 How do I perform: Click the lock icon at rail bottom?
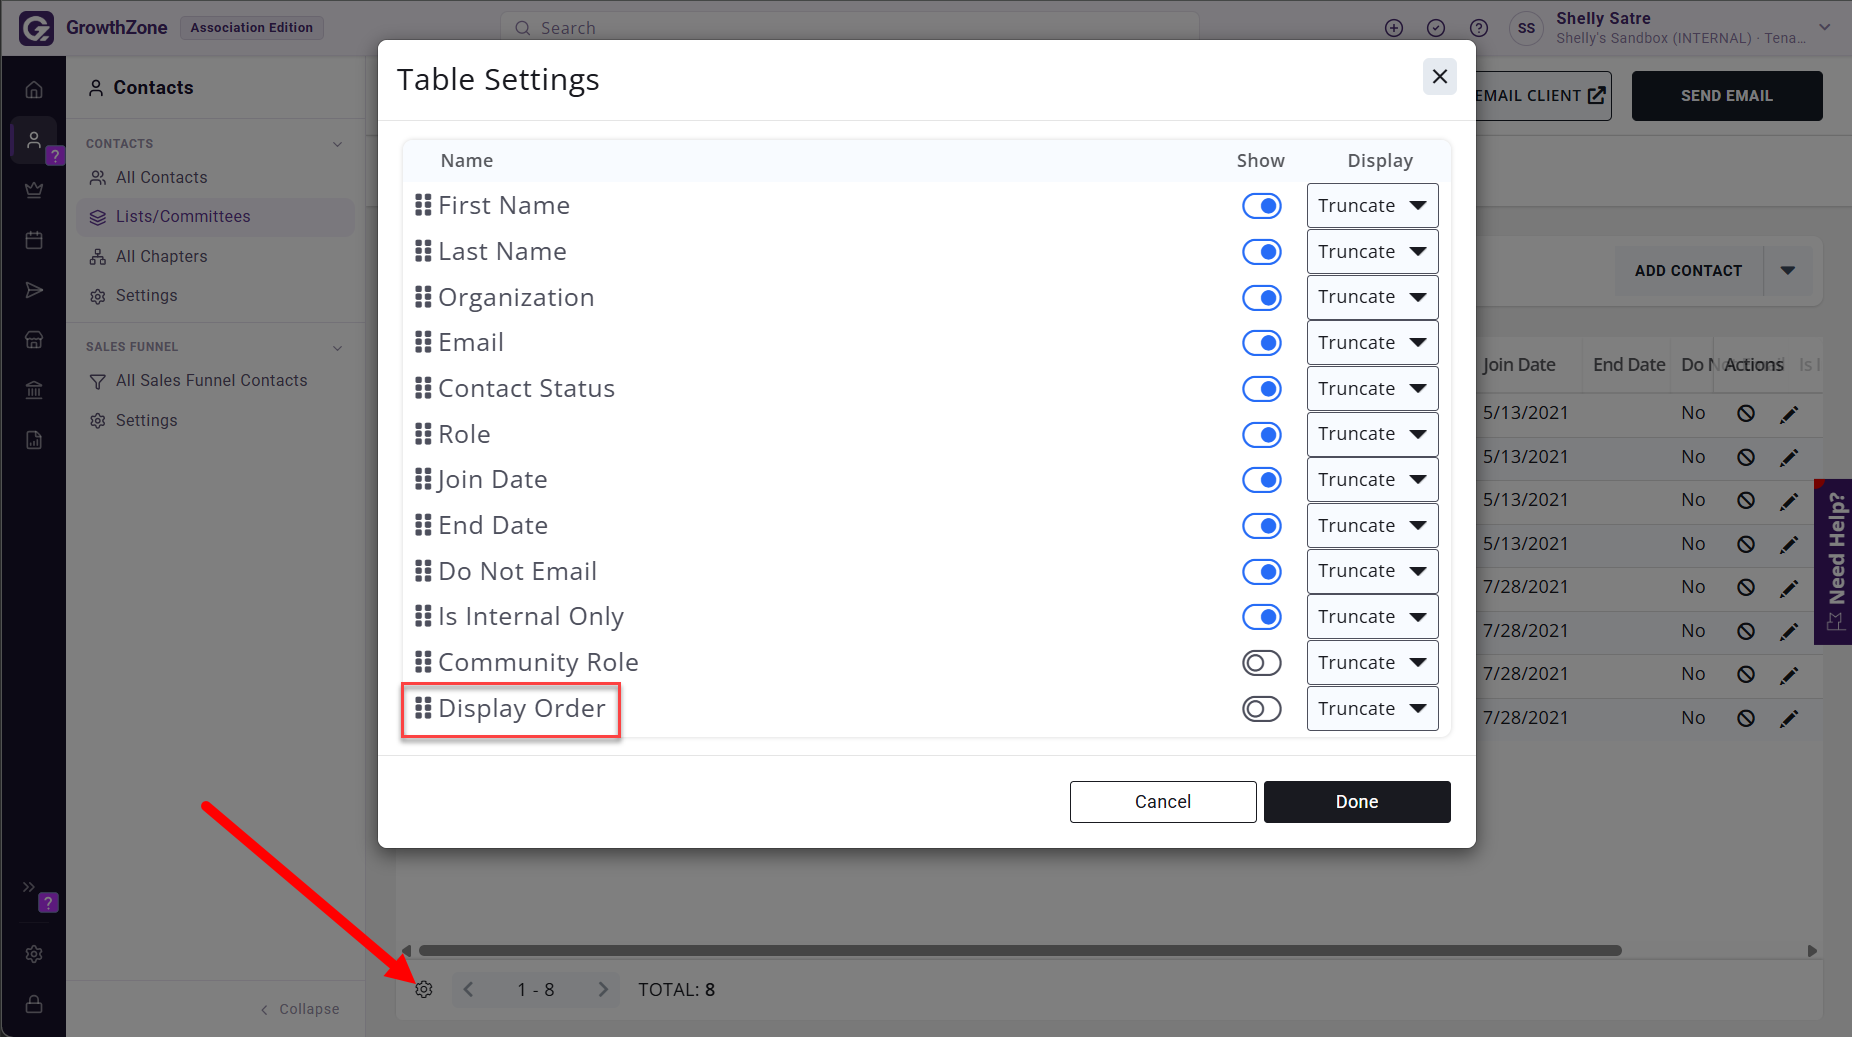tap(34, 1004)
